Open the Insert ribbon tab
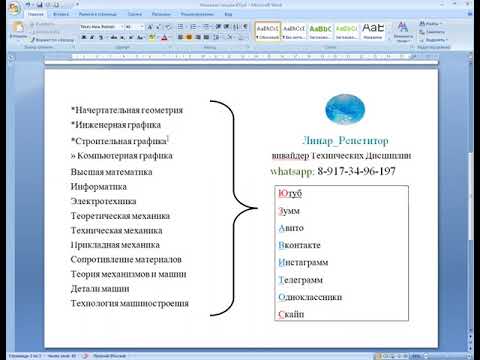The width and height of the screenshot is (480, 360). pos(61,14)
